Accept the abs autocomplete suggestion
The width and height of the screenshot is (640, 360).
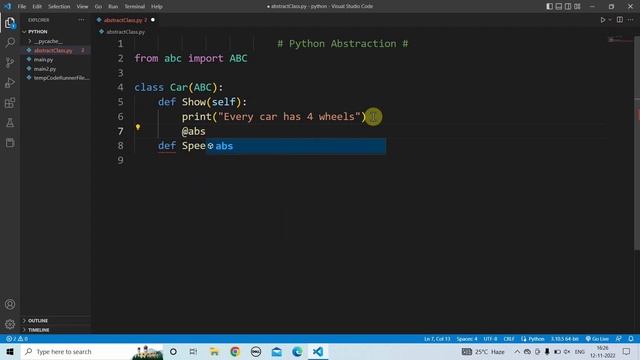tap(296, 146)
